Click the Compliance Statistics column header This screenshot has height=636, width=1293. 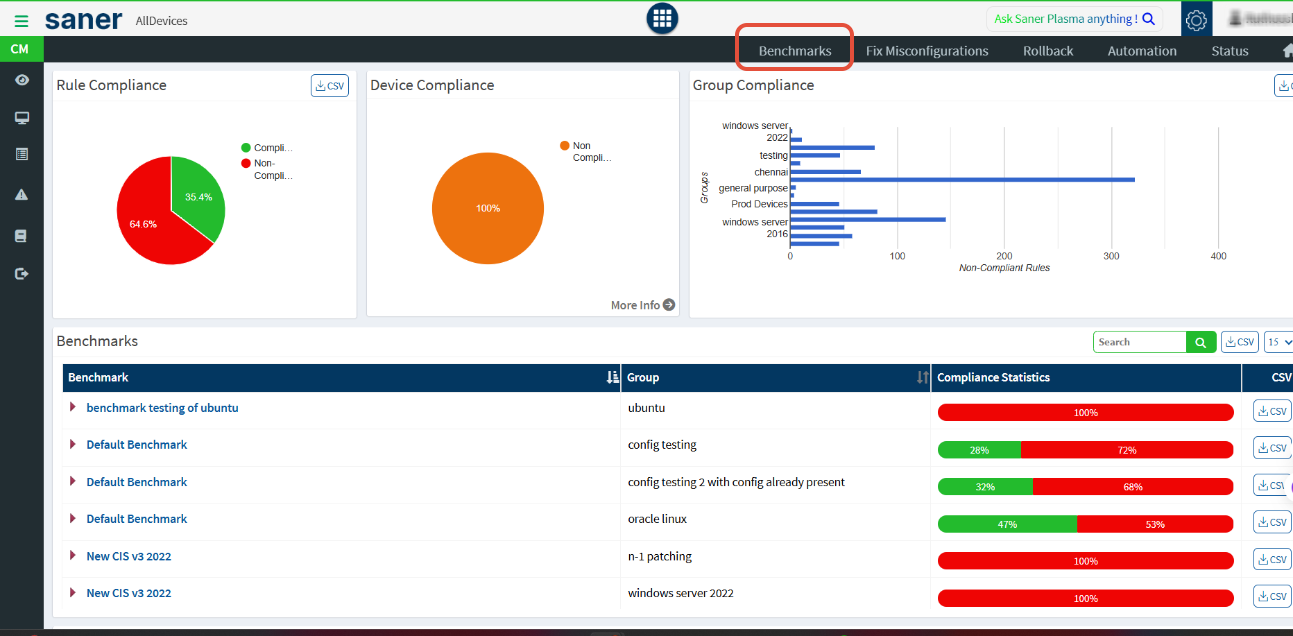1086,377
